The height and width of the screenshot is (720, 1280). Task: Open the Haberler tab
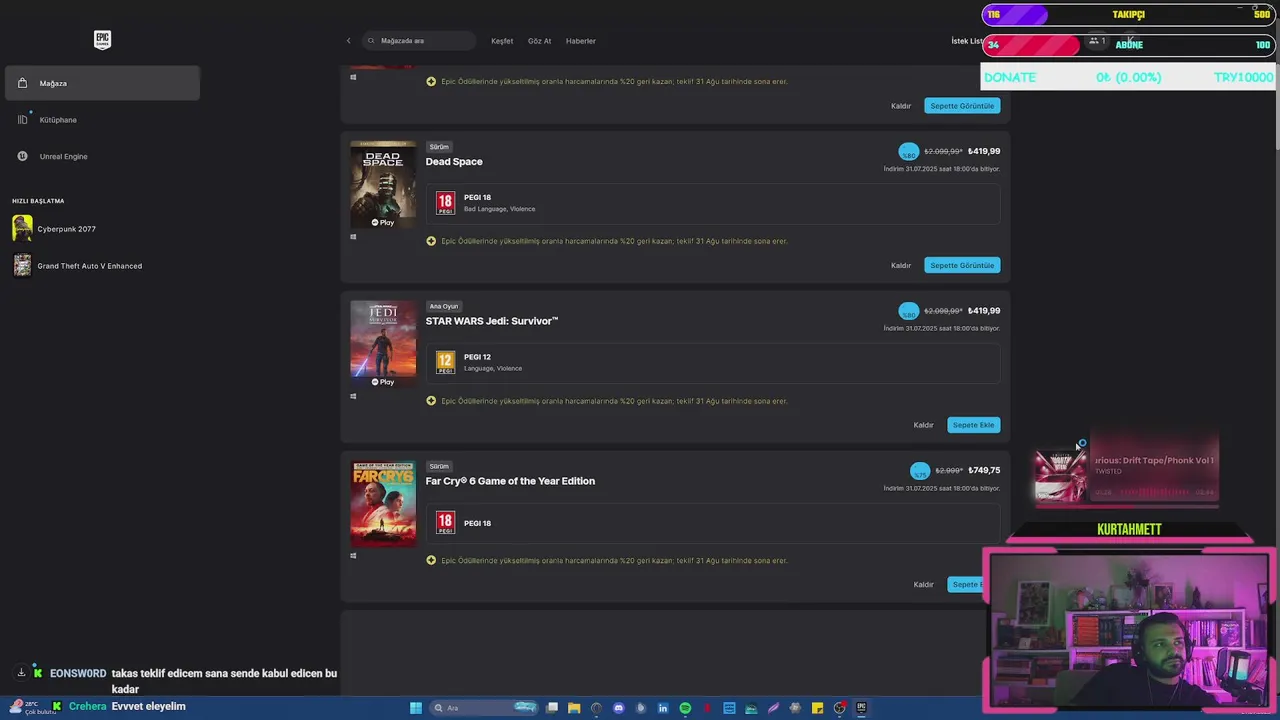[581, 41]
